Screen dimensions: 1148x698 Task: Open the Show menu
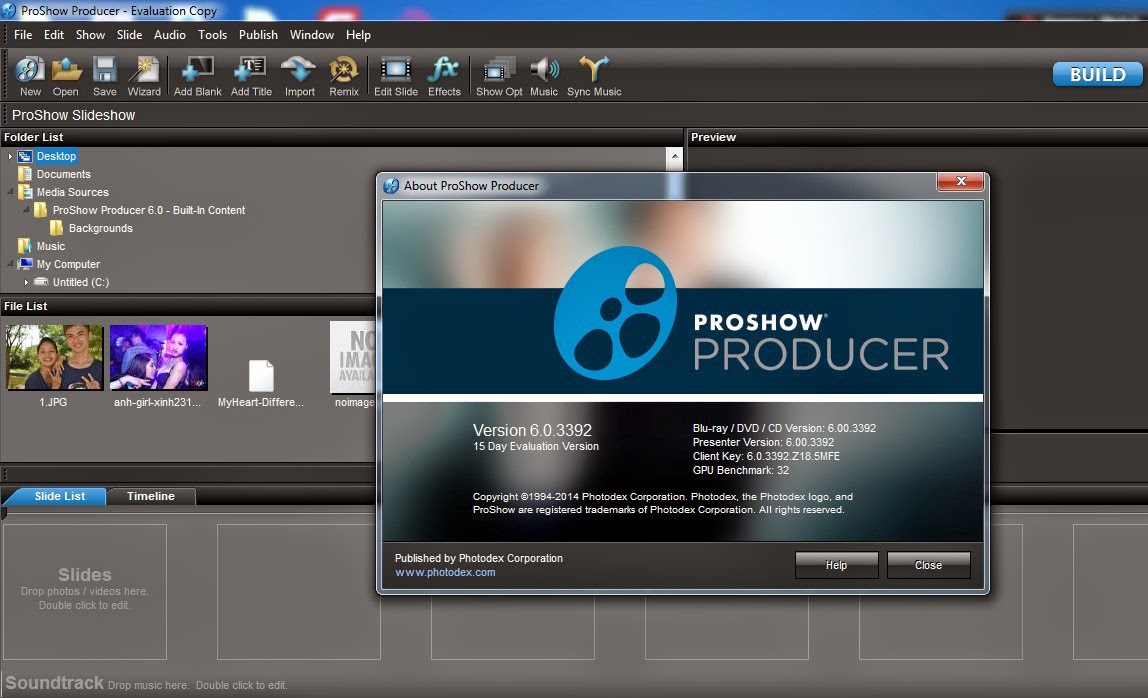coord(90,34)
